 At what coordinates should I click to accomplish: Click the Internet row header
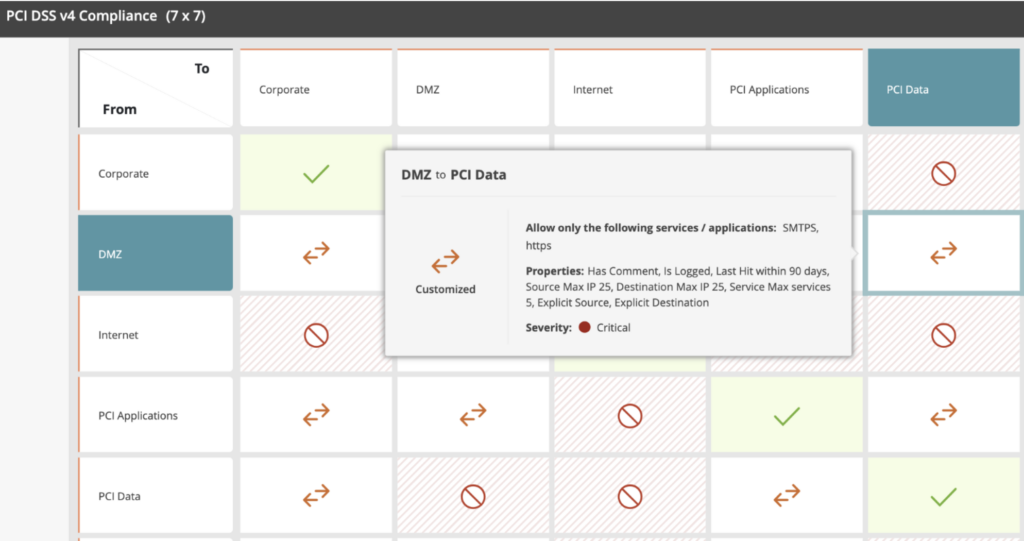(155, 335)
